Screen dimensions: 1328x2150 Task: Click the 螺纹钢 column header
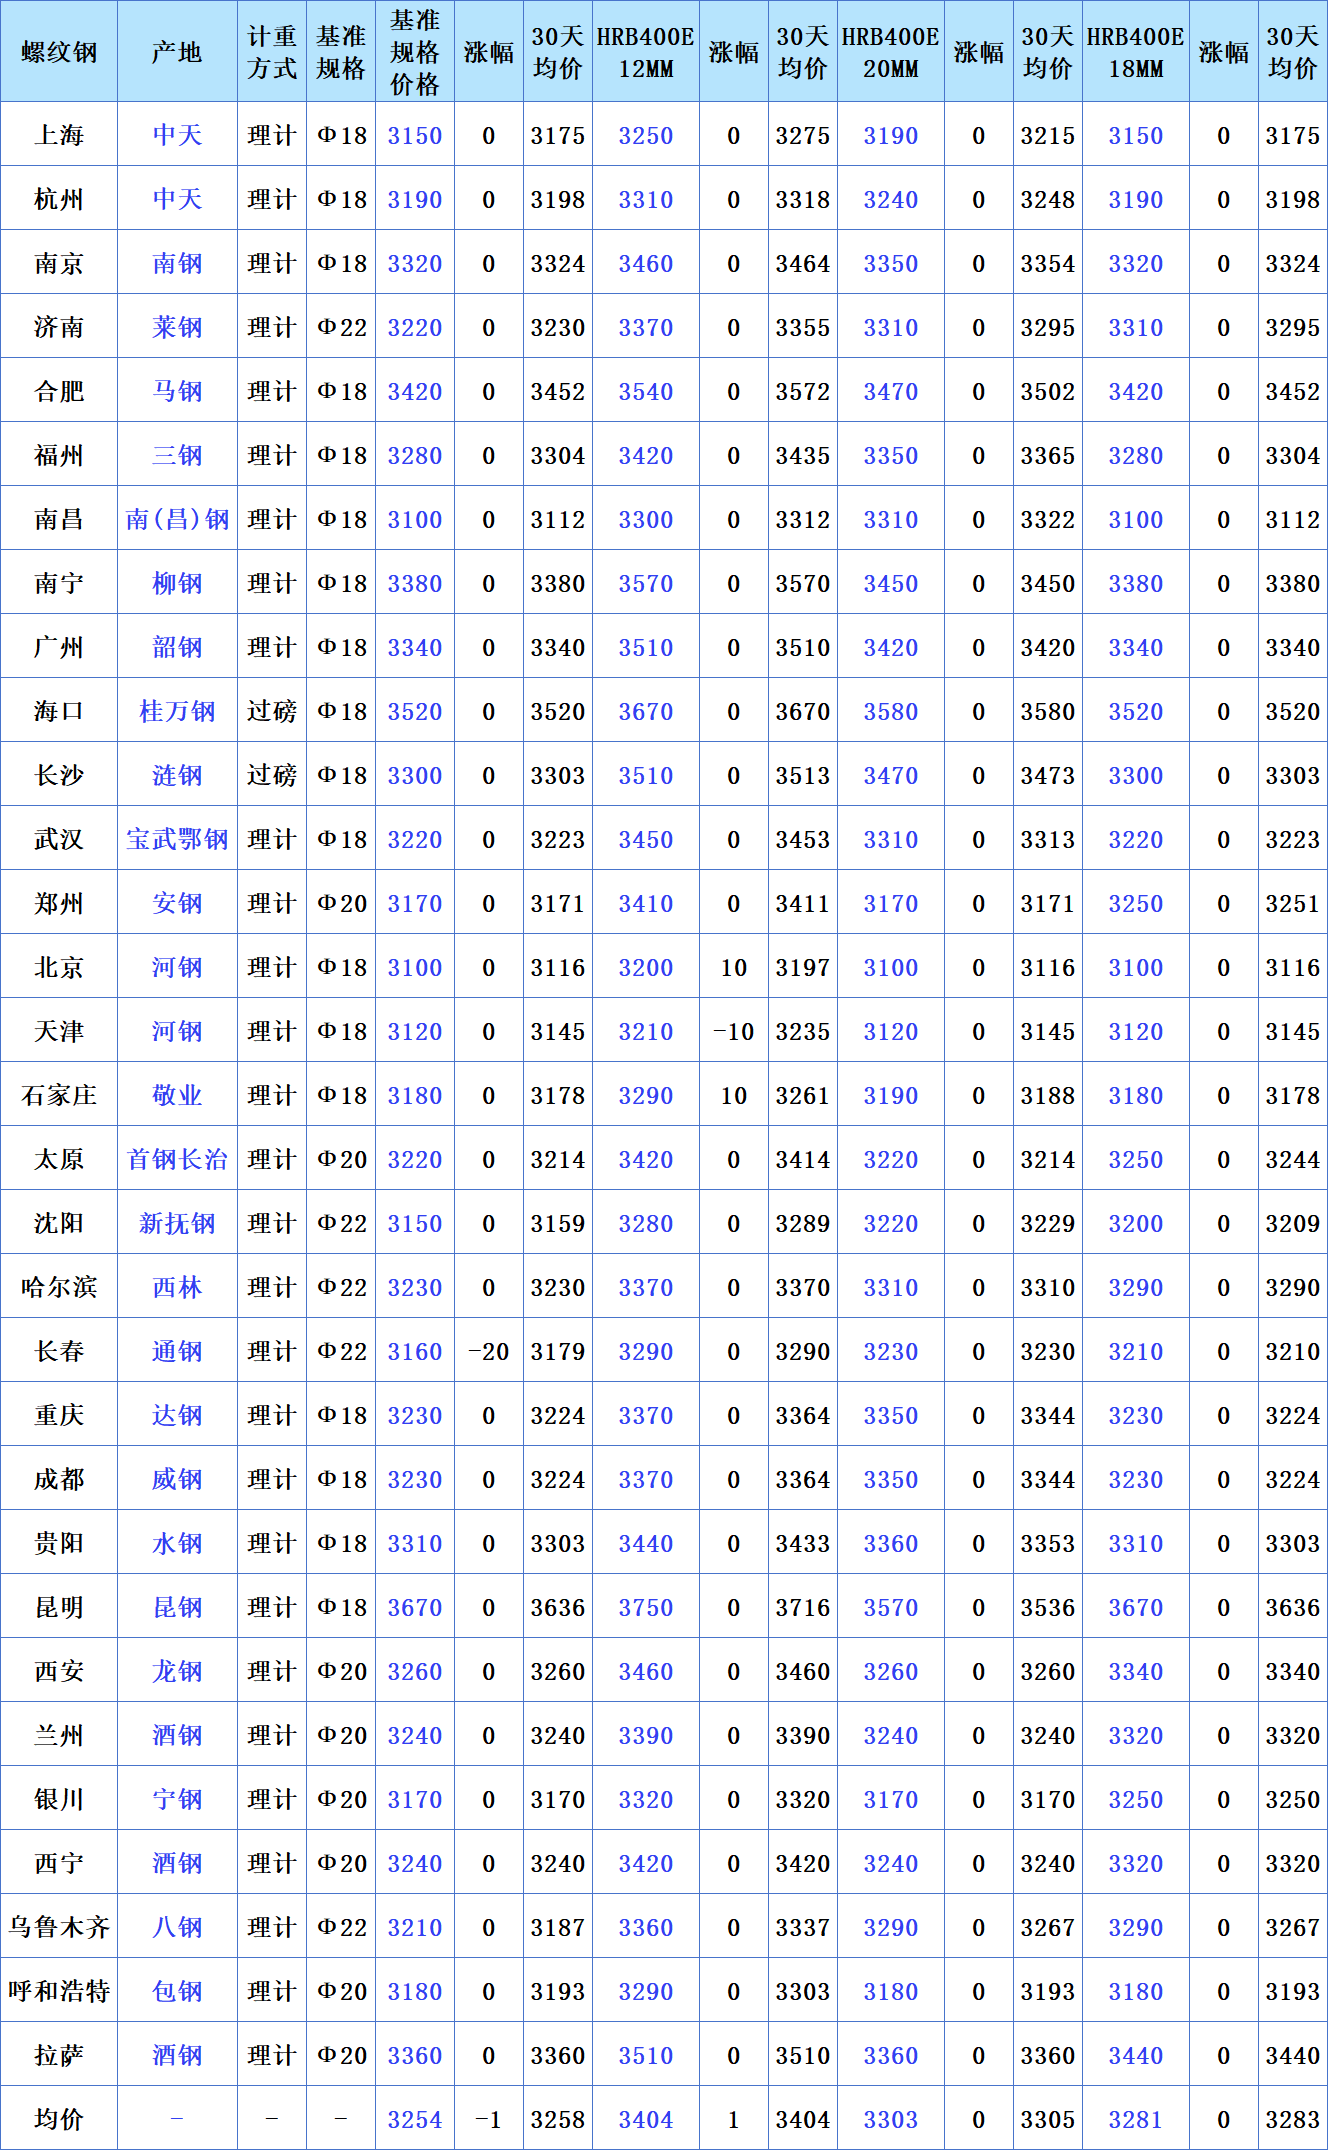(x=59, y=52)
